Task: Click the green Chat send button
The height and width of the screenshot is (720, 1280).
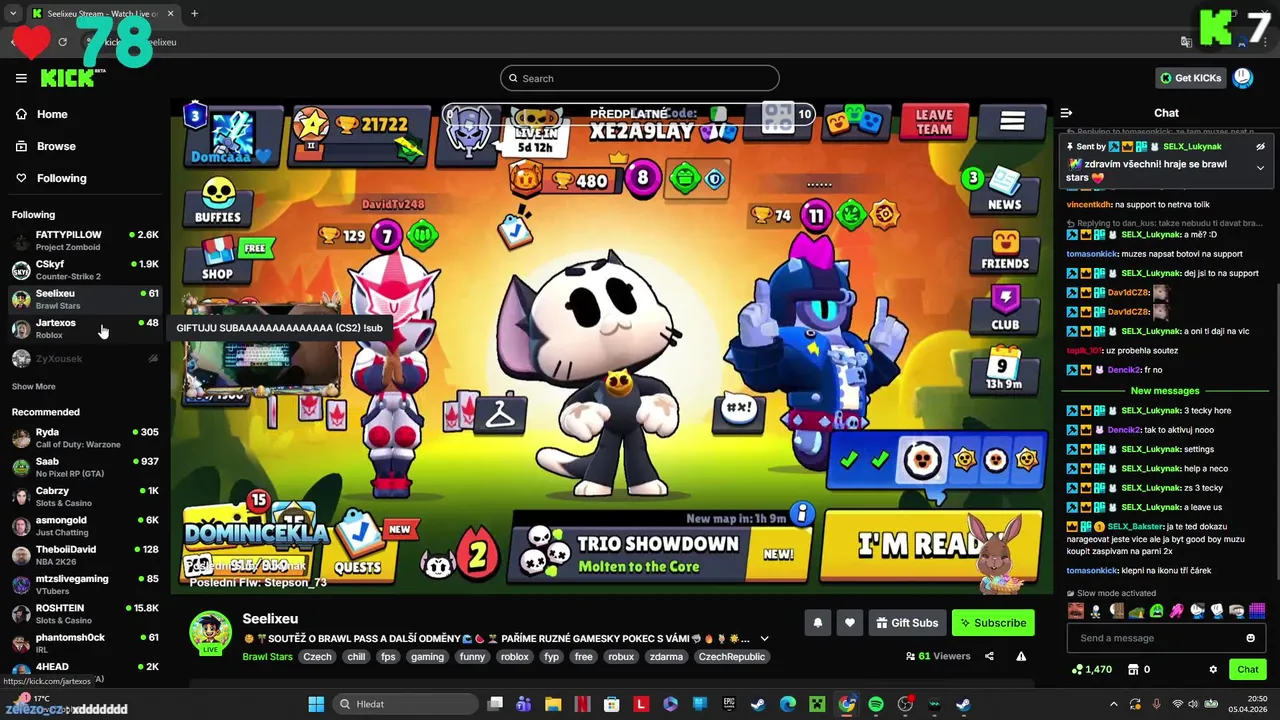Action: click(x=1247, y=669)
